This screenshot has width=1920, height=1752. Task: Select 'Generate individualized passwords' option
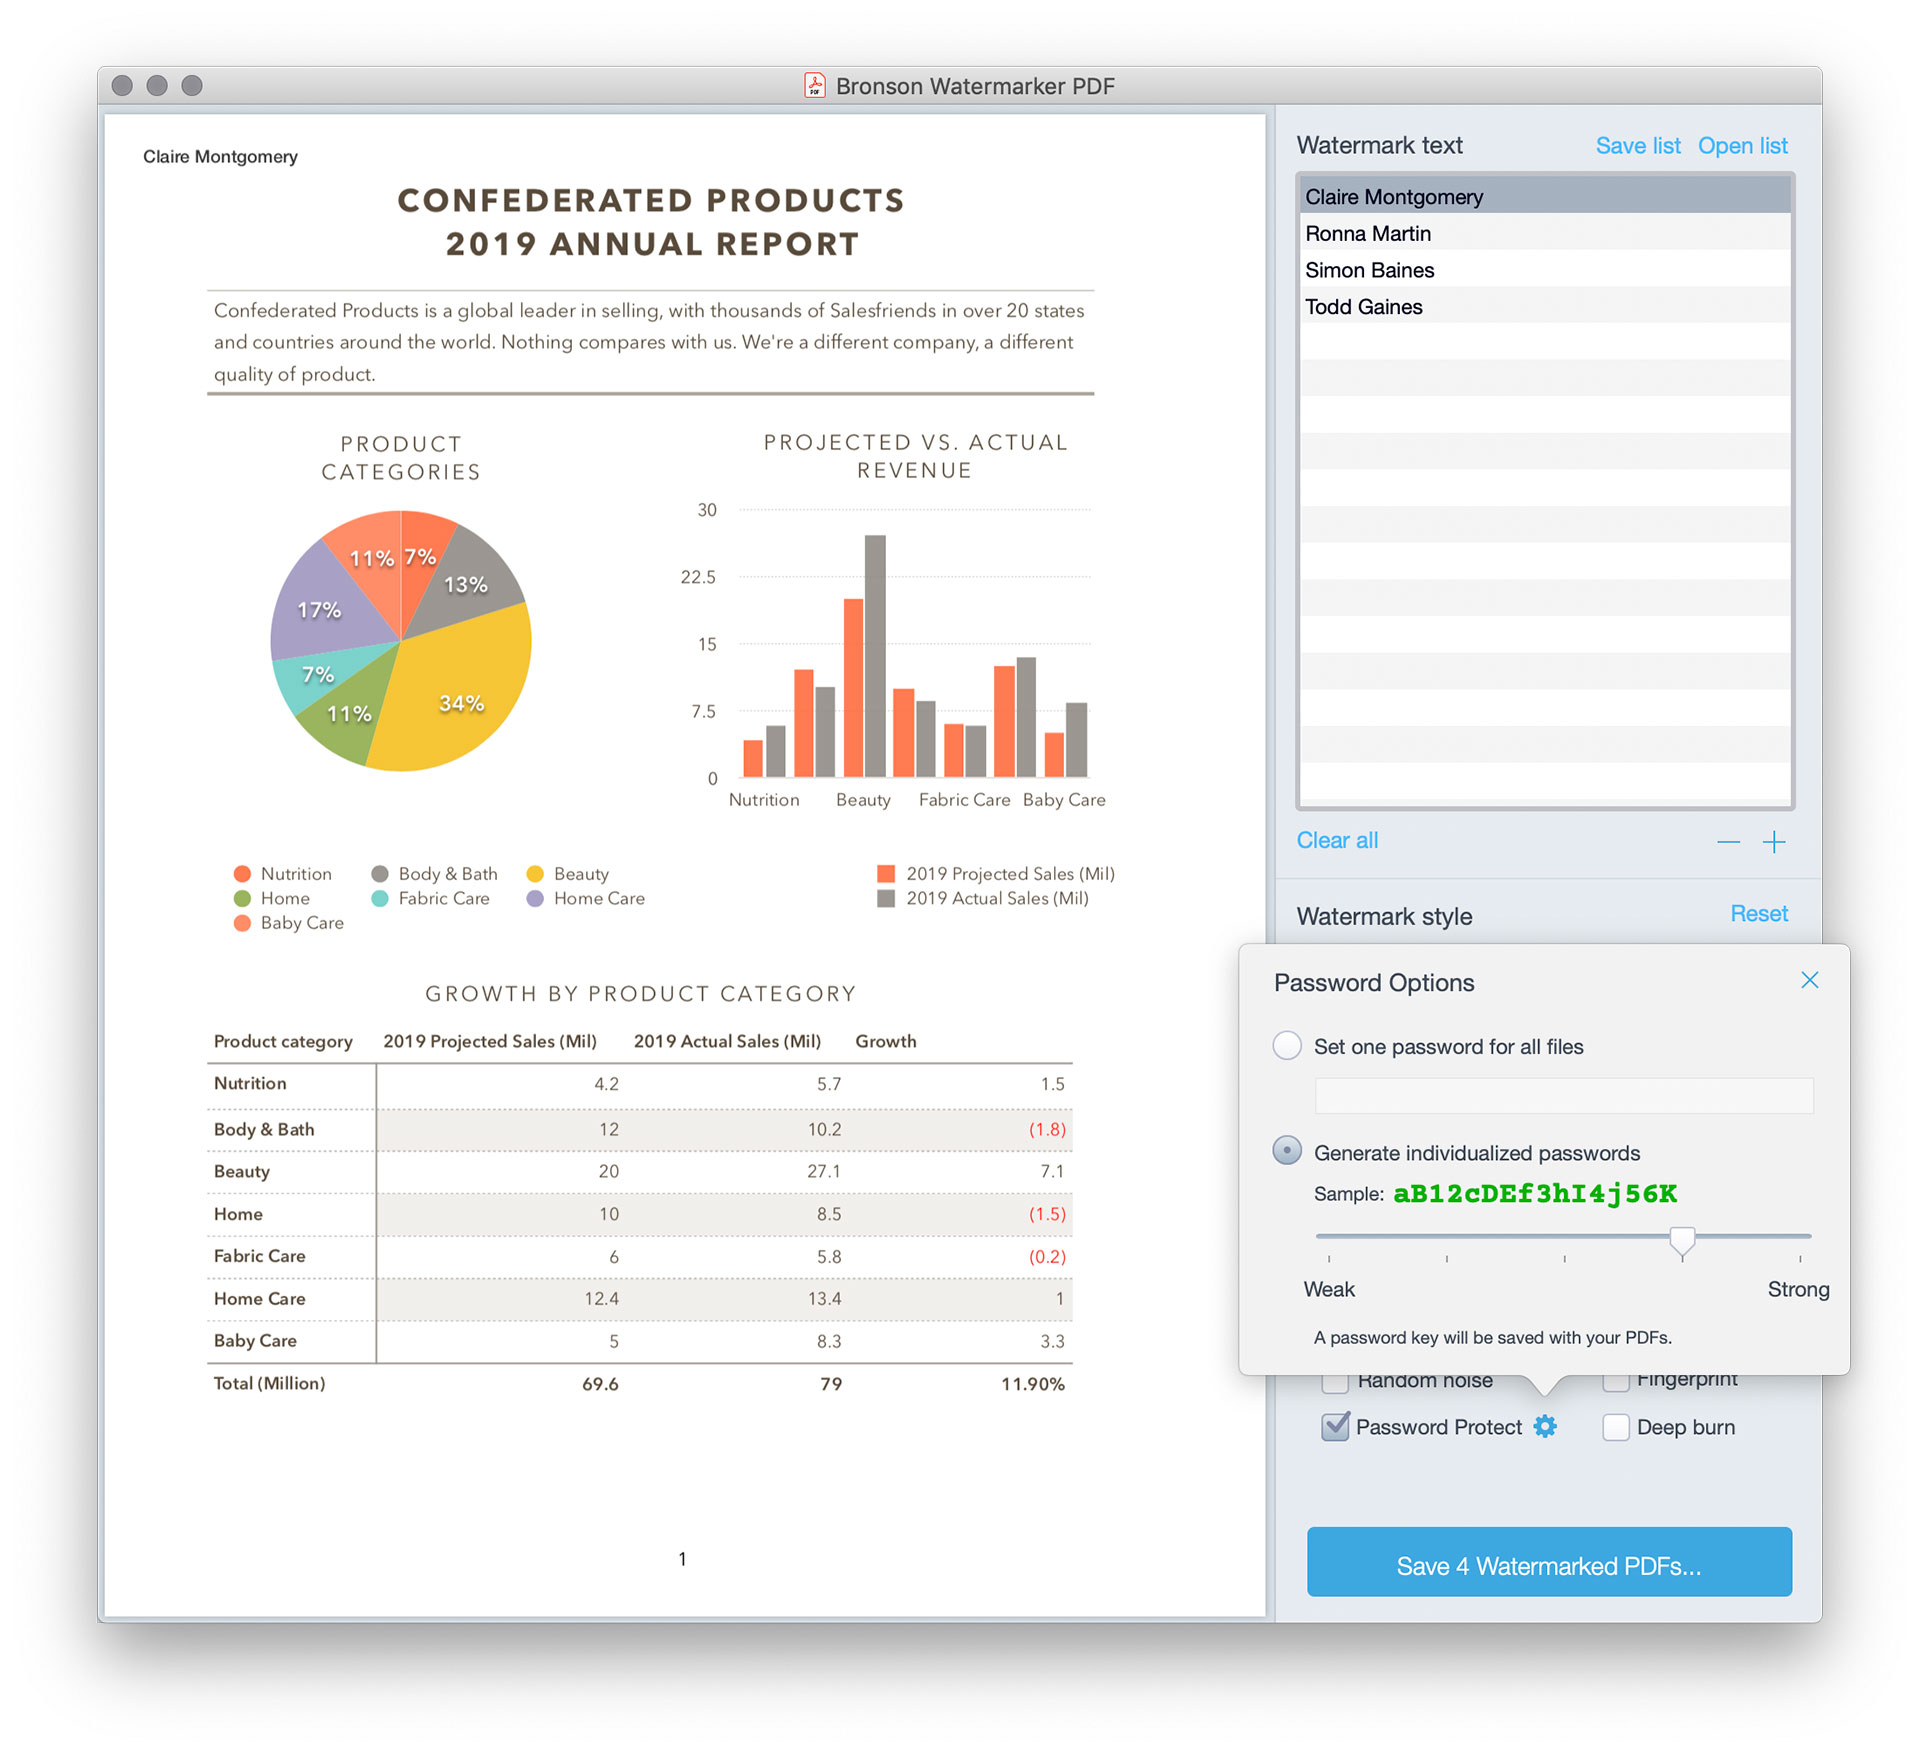tap(1287, 1151)
